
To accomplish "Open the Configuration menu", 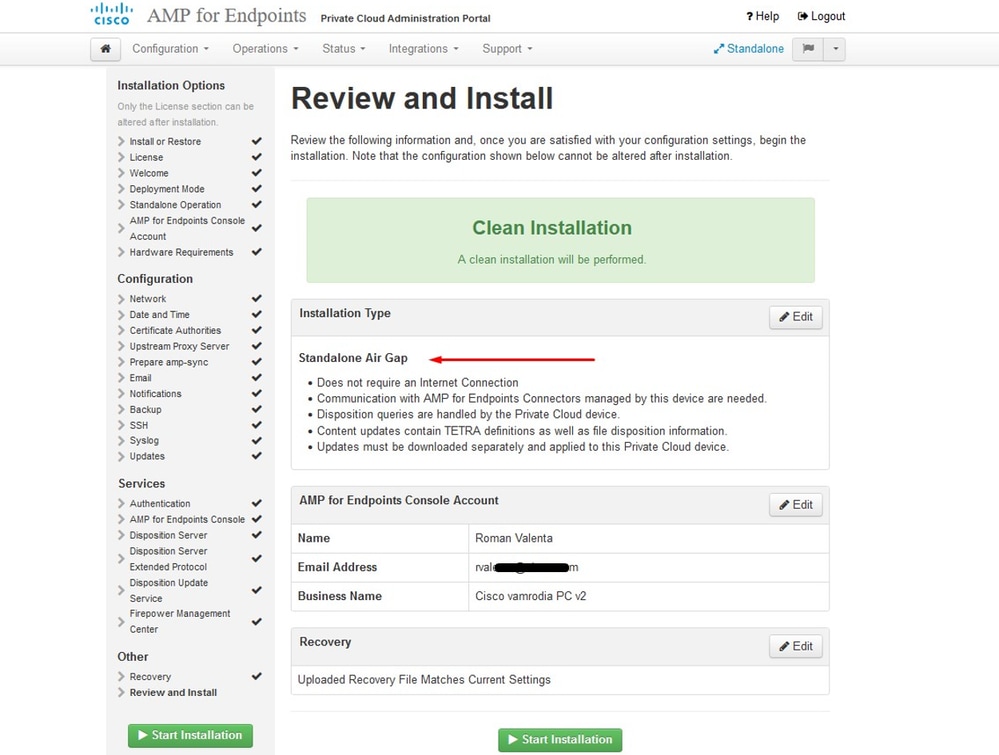I will pyautogui.click(x=170, y=49).
